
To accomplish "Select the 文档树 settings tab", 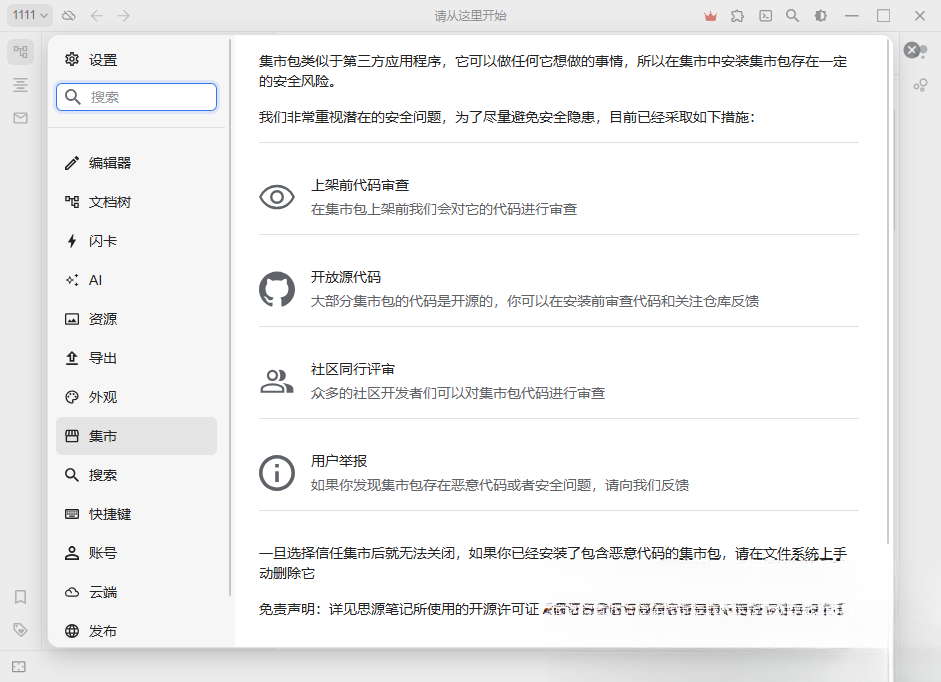I will (x=136, y=202).
